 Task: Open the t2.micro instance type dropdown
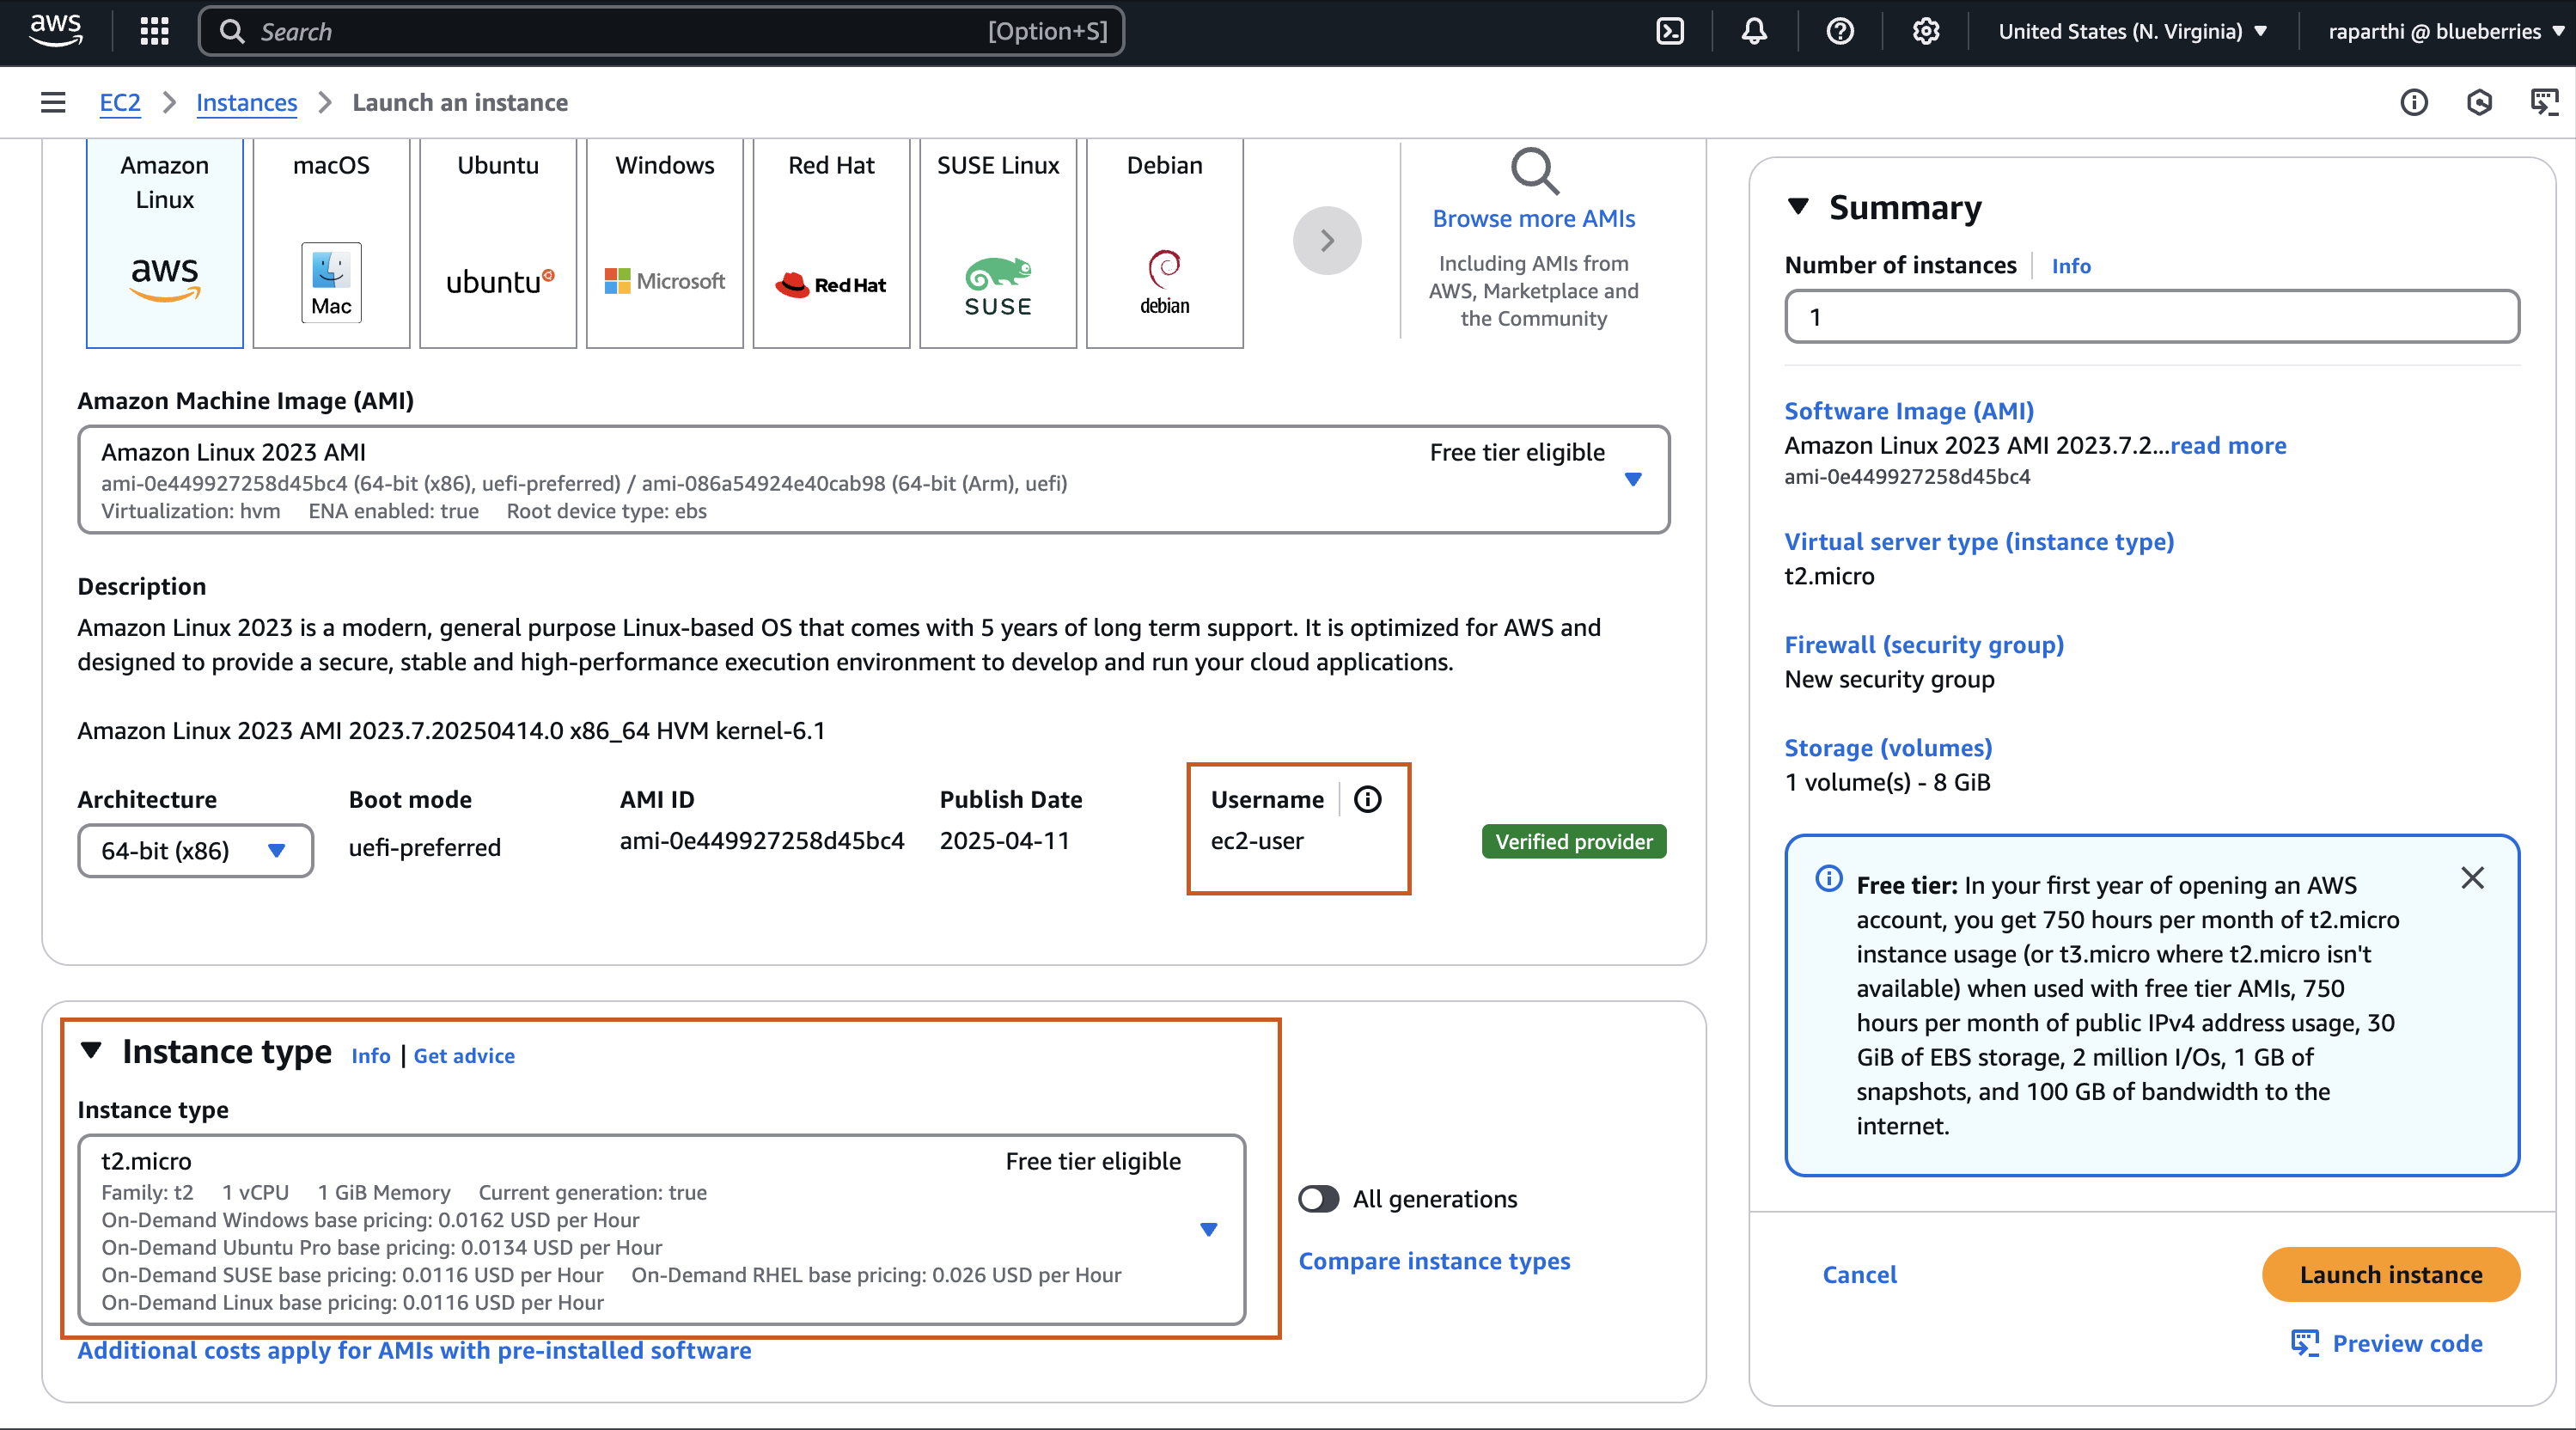(662, 1230)
